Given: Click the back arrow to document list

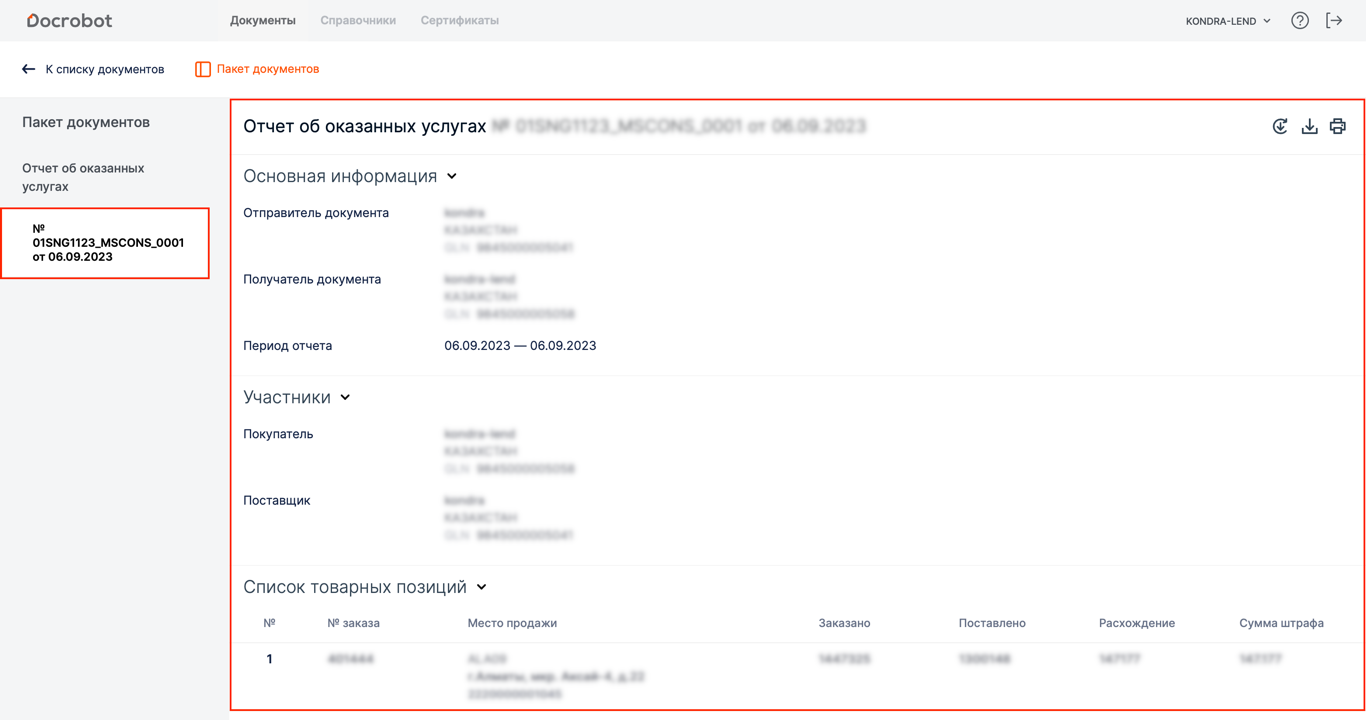Looking at the screenshot, I should click(29, 69).
